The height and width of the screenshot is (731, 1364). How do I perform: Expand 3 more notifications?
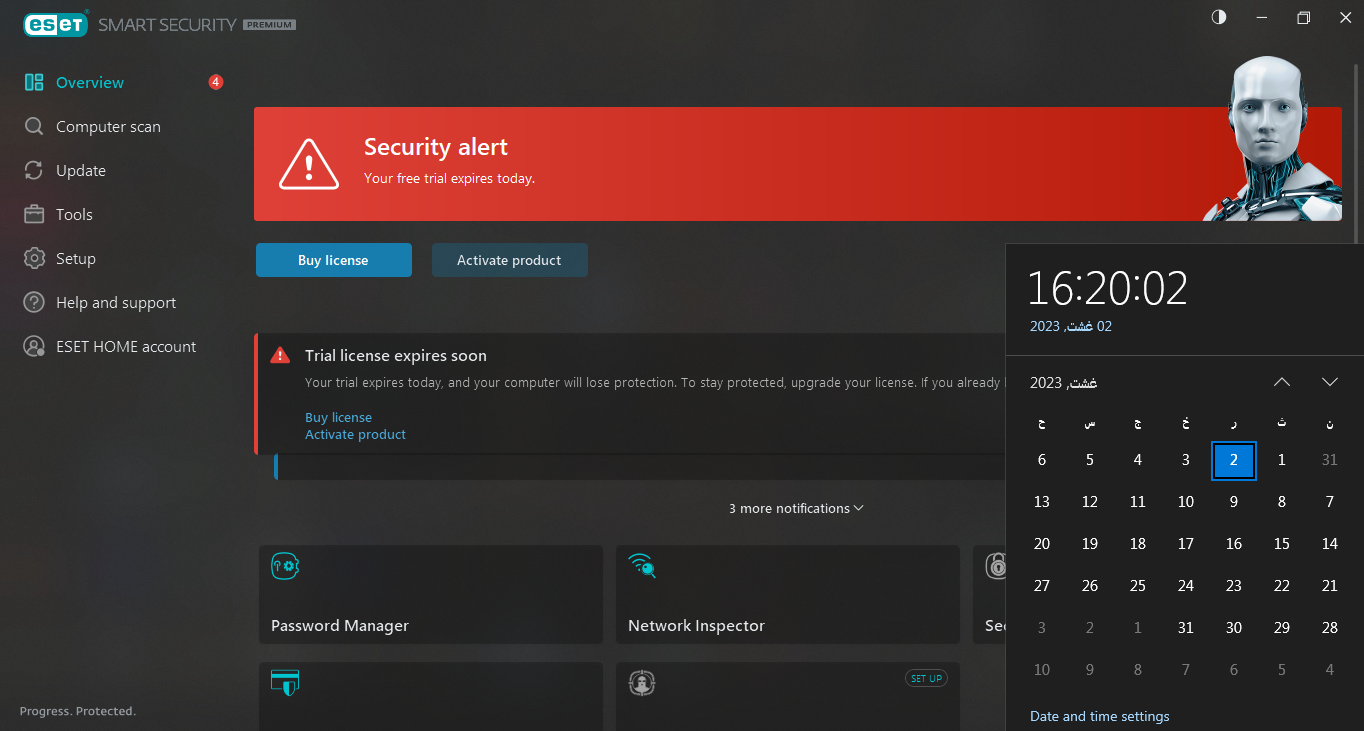coord(796,508)
